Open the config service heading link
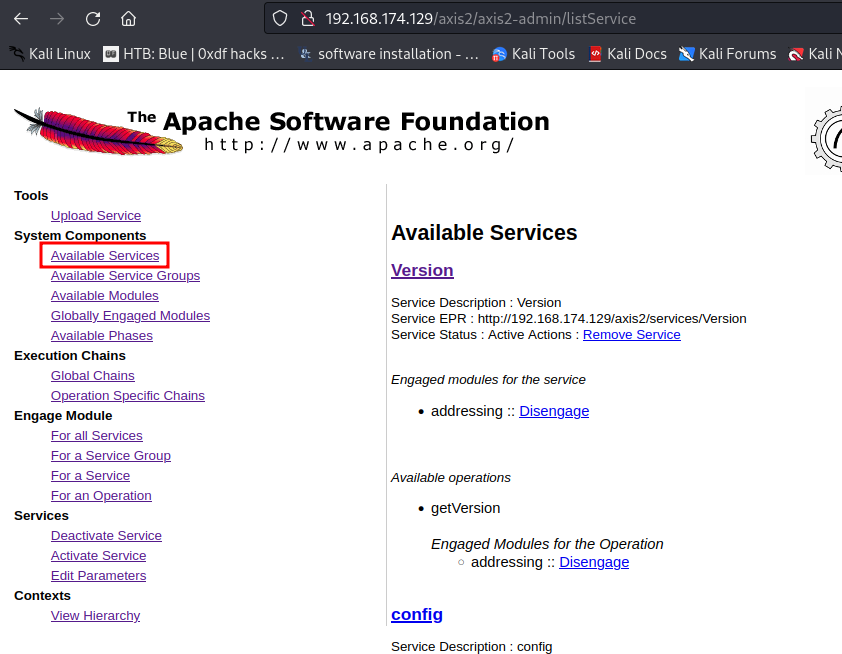The height and width of the screenshot is (654, 842). [417, 614]
